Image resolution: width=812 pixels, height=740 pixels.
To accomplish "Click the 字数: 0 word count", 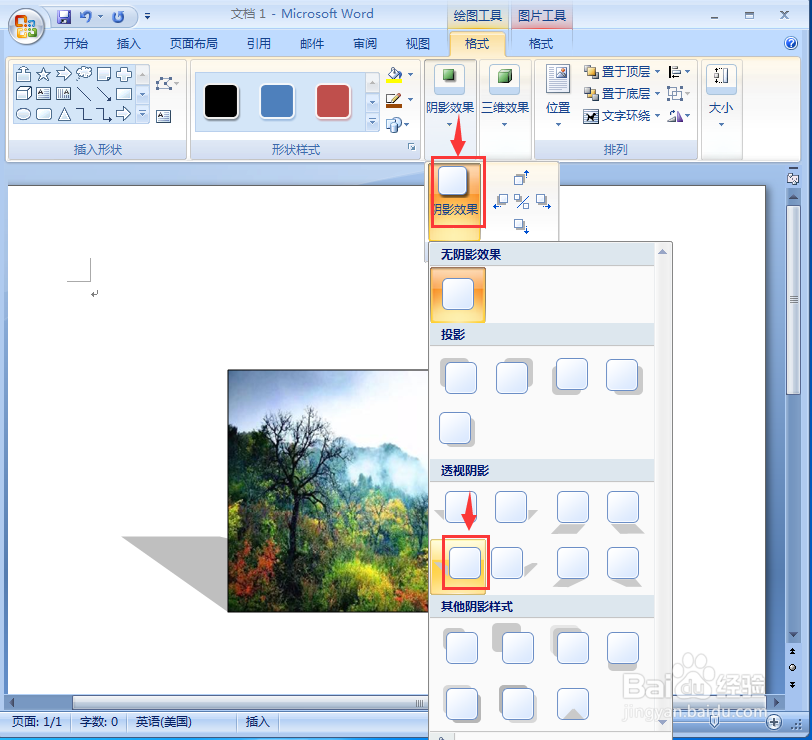I will click(x=98, y=721).
